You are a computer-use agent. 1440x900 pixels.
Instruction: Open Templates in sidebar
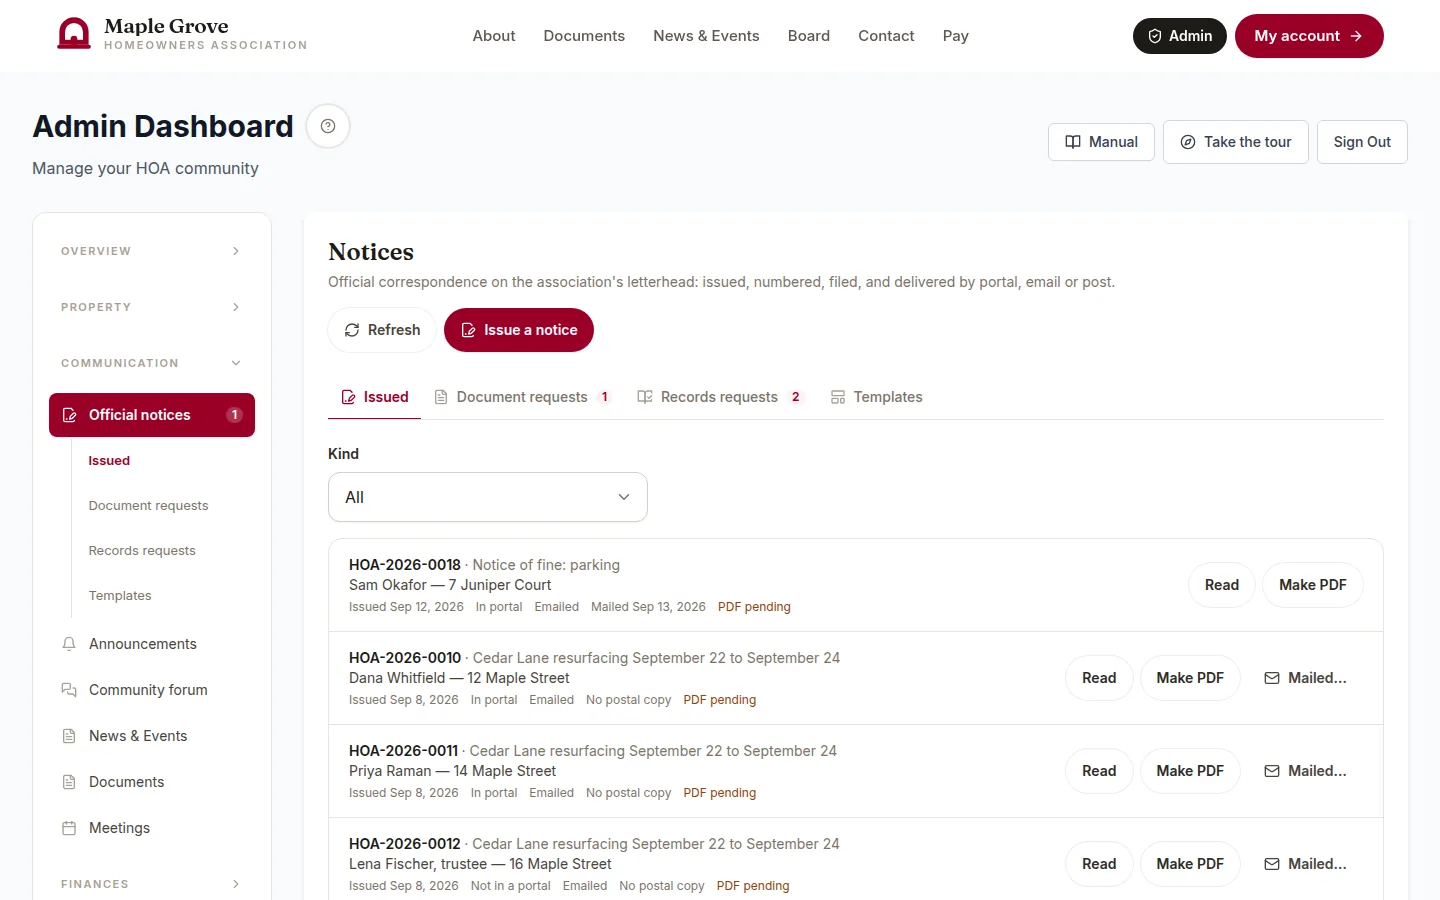pyautogui.click(x=120, y=596)
